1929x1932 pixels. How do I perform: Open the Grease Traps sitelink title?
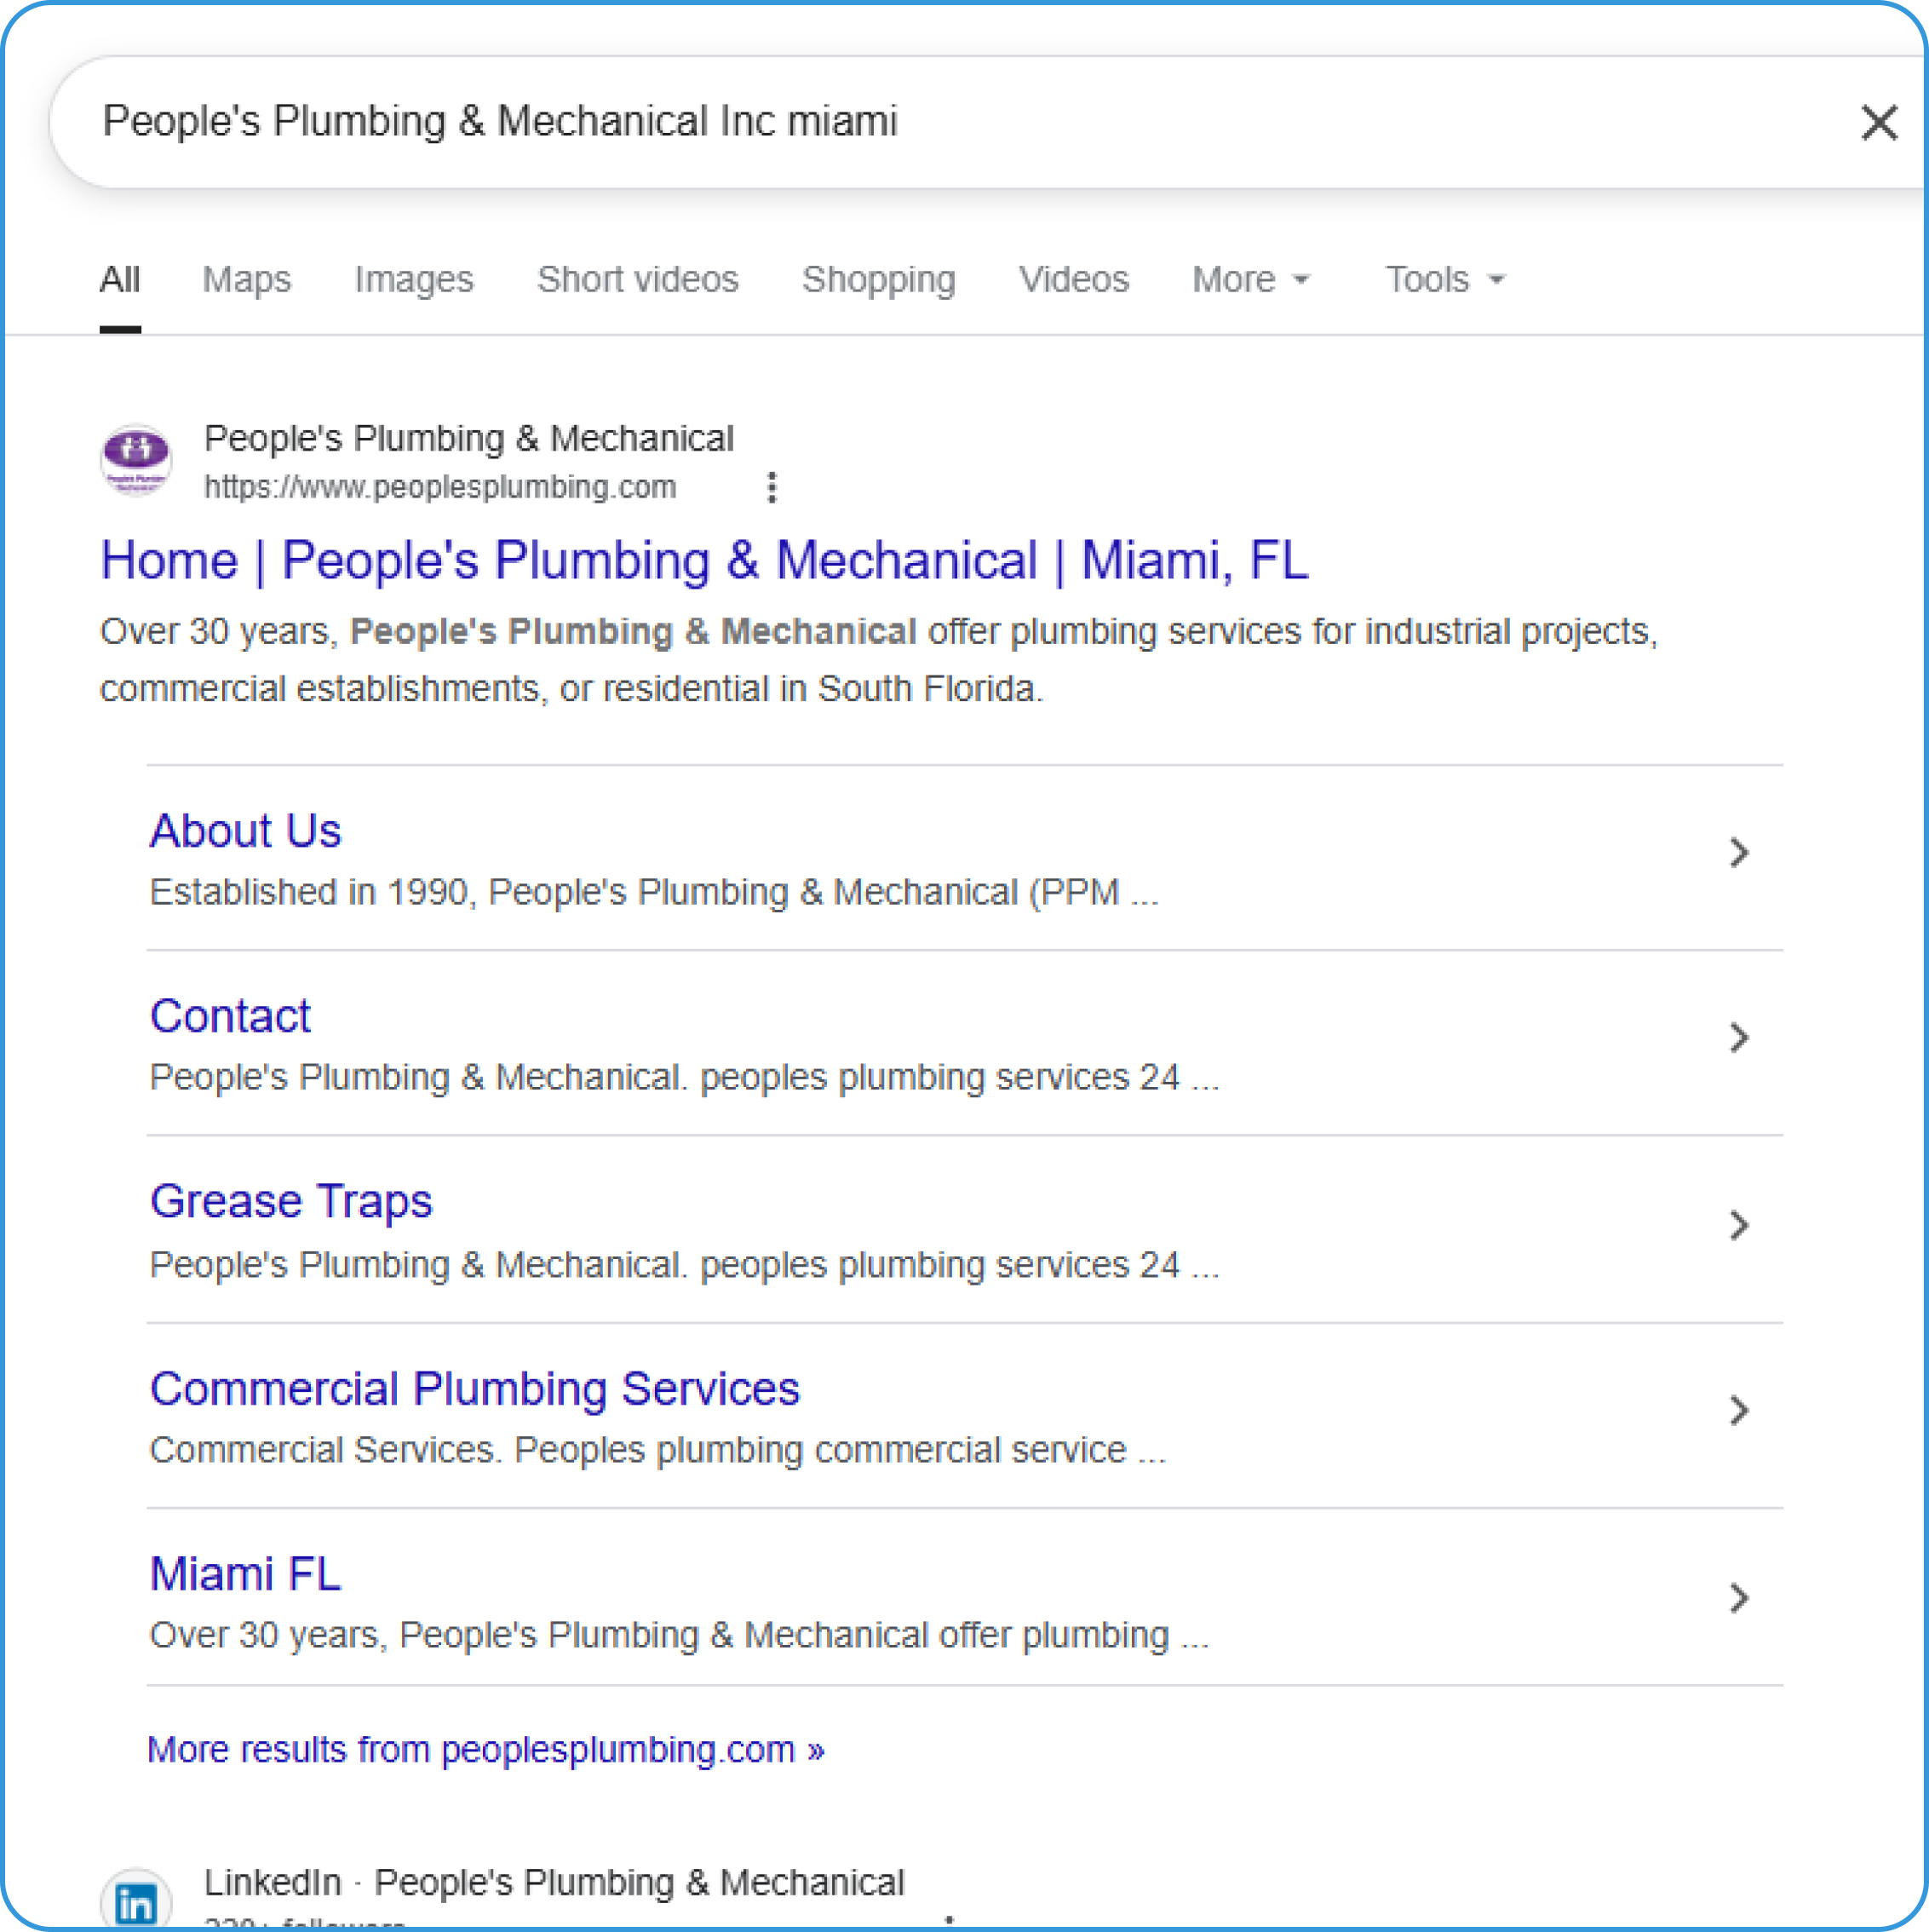(x=291, y=1200)
